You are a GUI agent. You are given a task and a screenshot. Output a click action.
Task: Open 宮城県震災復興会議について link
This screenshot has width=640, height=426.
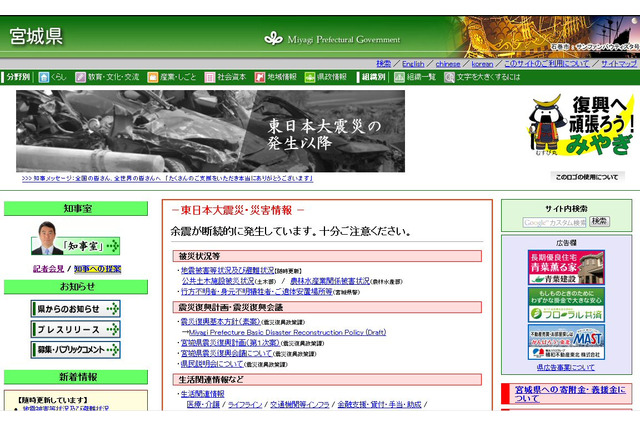[227, 353]
